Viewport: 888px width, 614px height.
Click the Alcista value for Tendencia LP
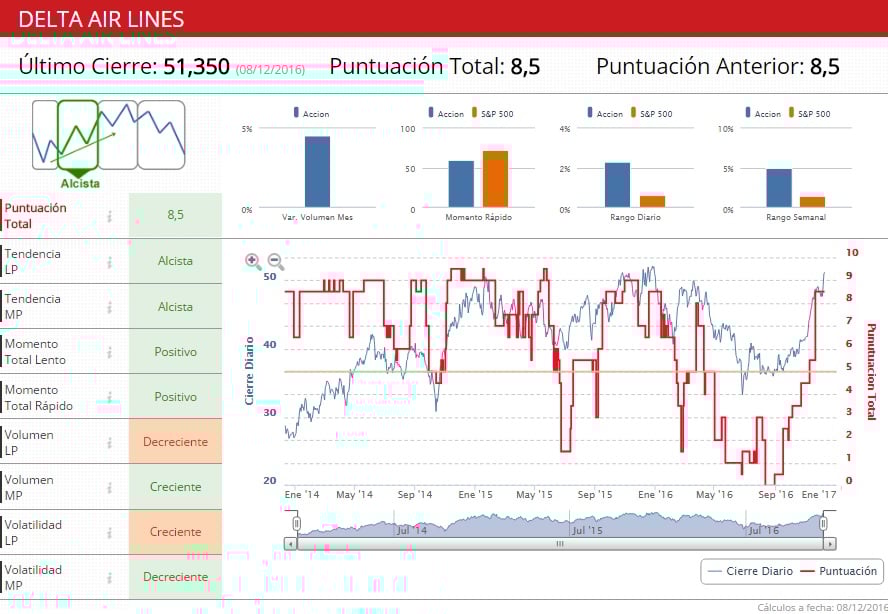(176, 261)
